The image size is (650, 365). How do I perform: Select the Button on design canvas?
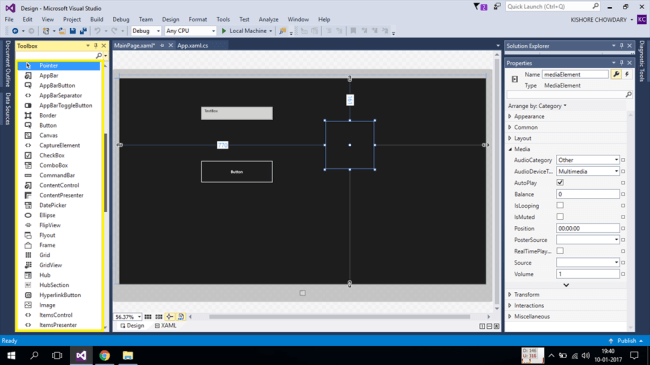(x=237, y=172)
